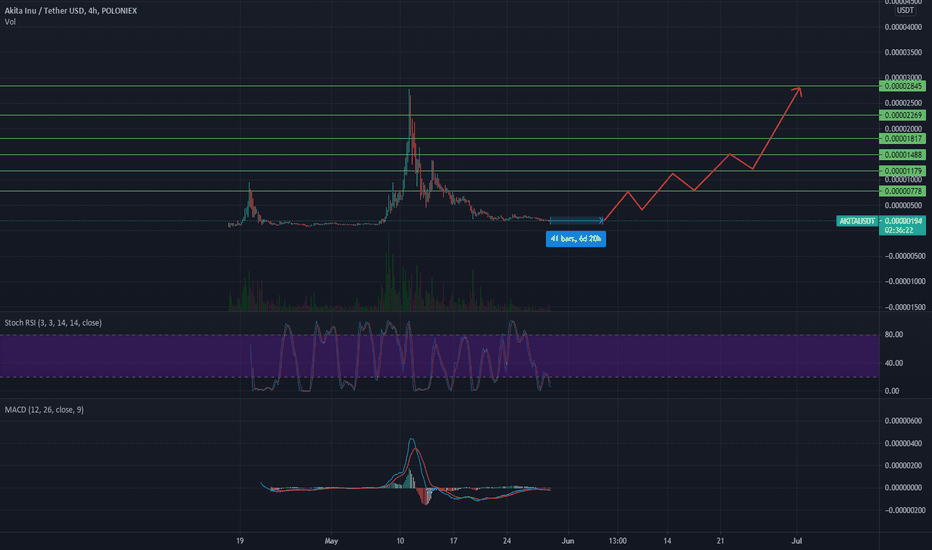Click the -0.00001000 value on price axis

(903, 282)
